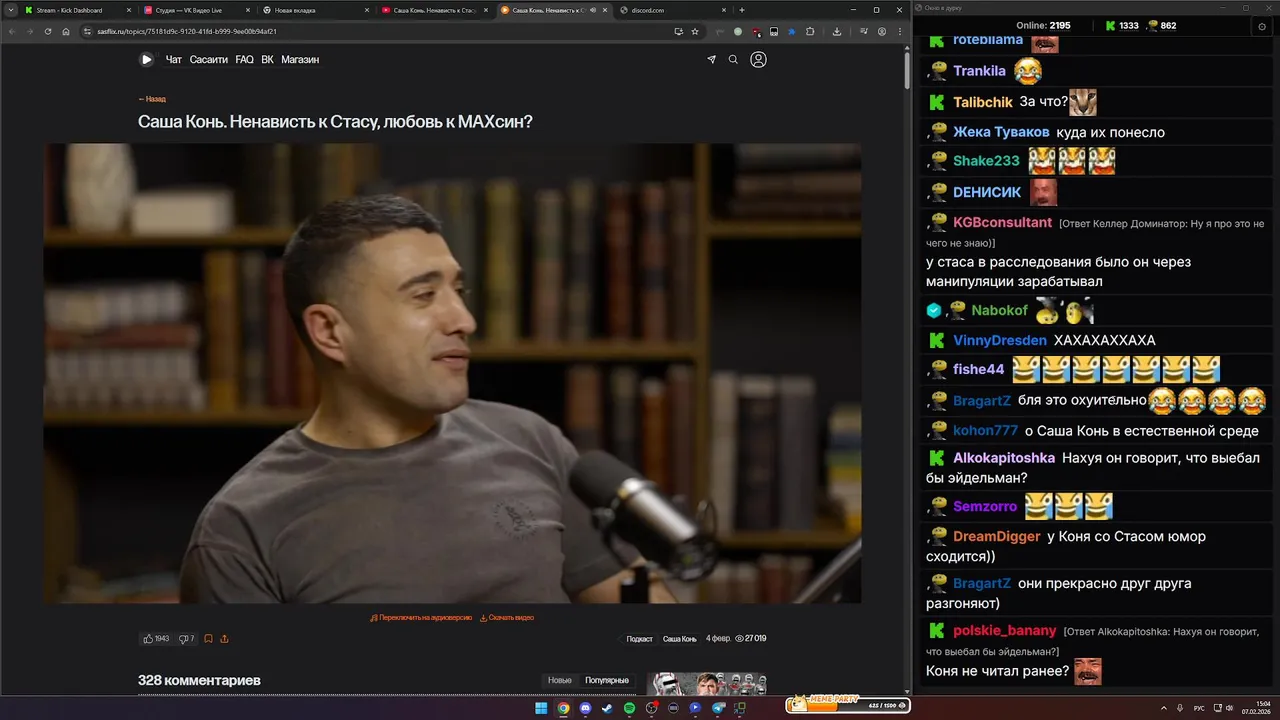
Task: Switch to Новая вкладка tab
Action: pyautogui.click(x=315, y=10)
